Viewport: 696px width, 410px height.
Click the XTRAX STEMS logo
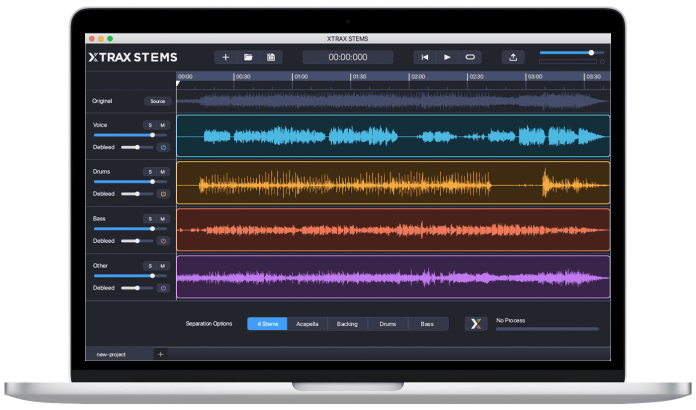(133, 57)
